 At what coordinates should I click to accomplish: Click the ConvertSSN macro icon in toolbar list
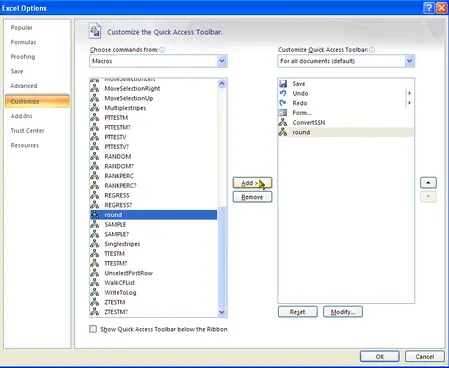(x=283, y=122)
